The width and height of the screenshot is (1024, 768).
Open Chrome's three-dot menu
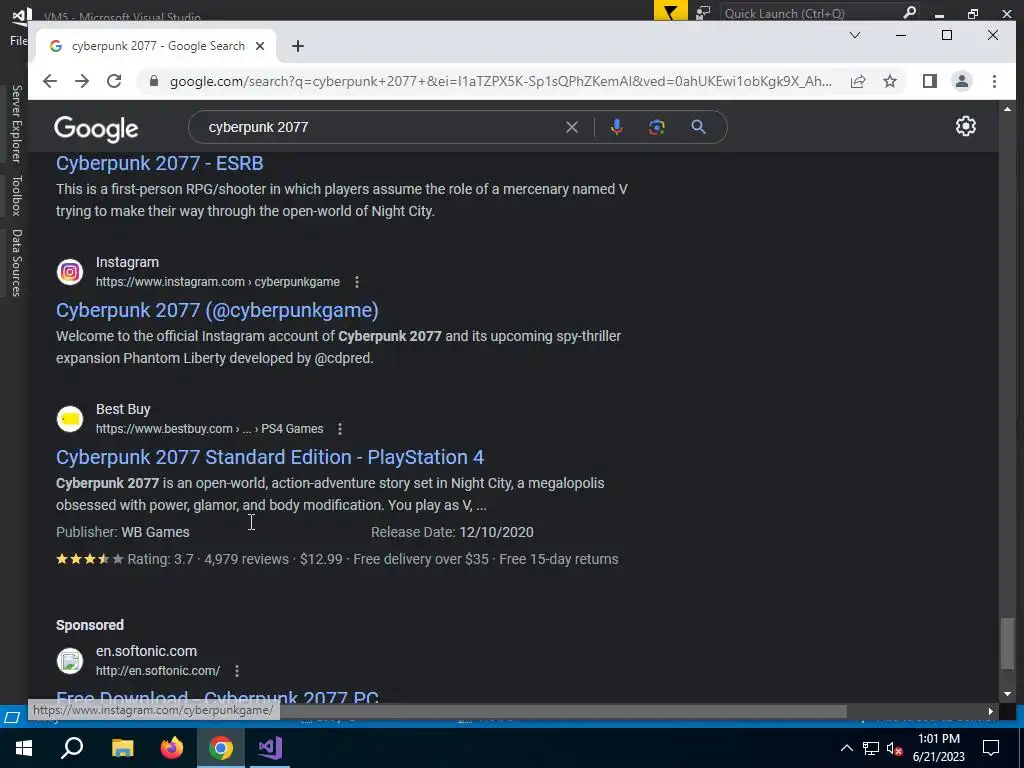(x=994, y=81)
